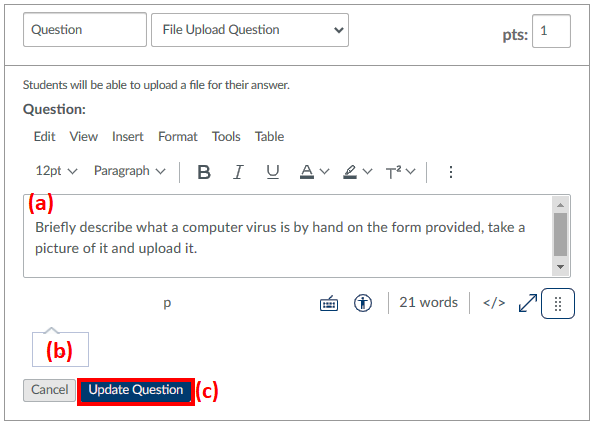Expand the editor to fullscreen
This screenshot has width=593, height=423.
pos(528,303)
